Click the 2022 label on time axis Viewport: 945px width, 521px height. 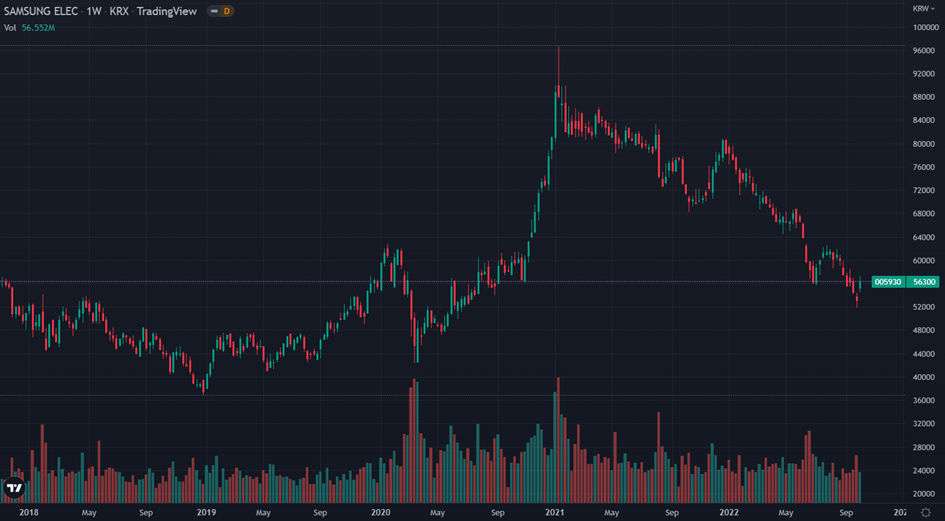click(x=729, y=512)
